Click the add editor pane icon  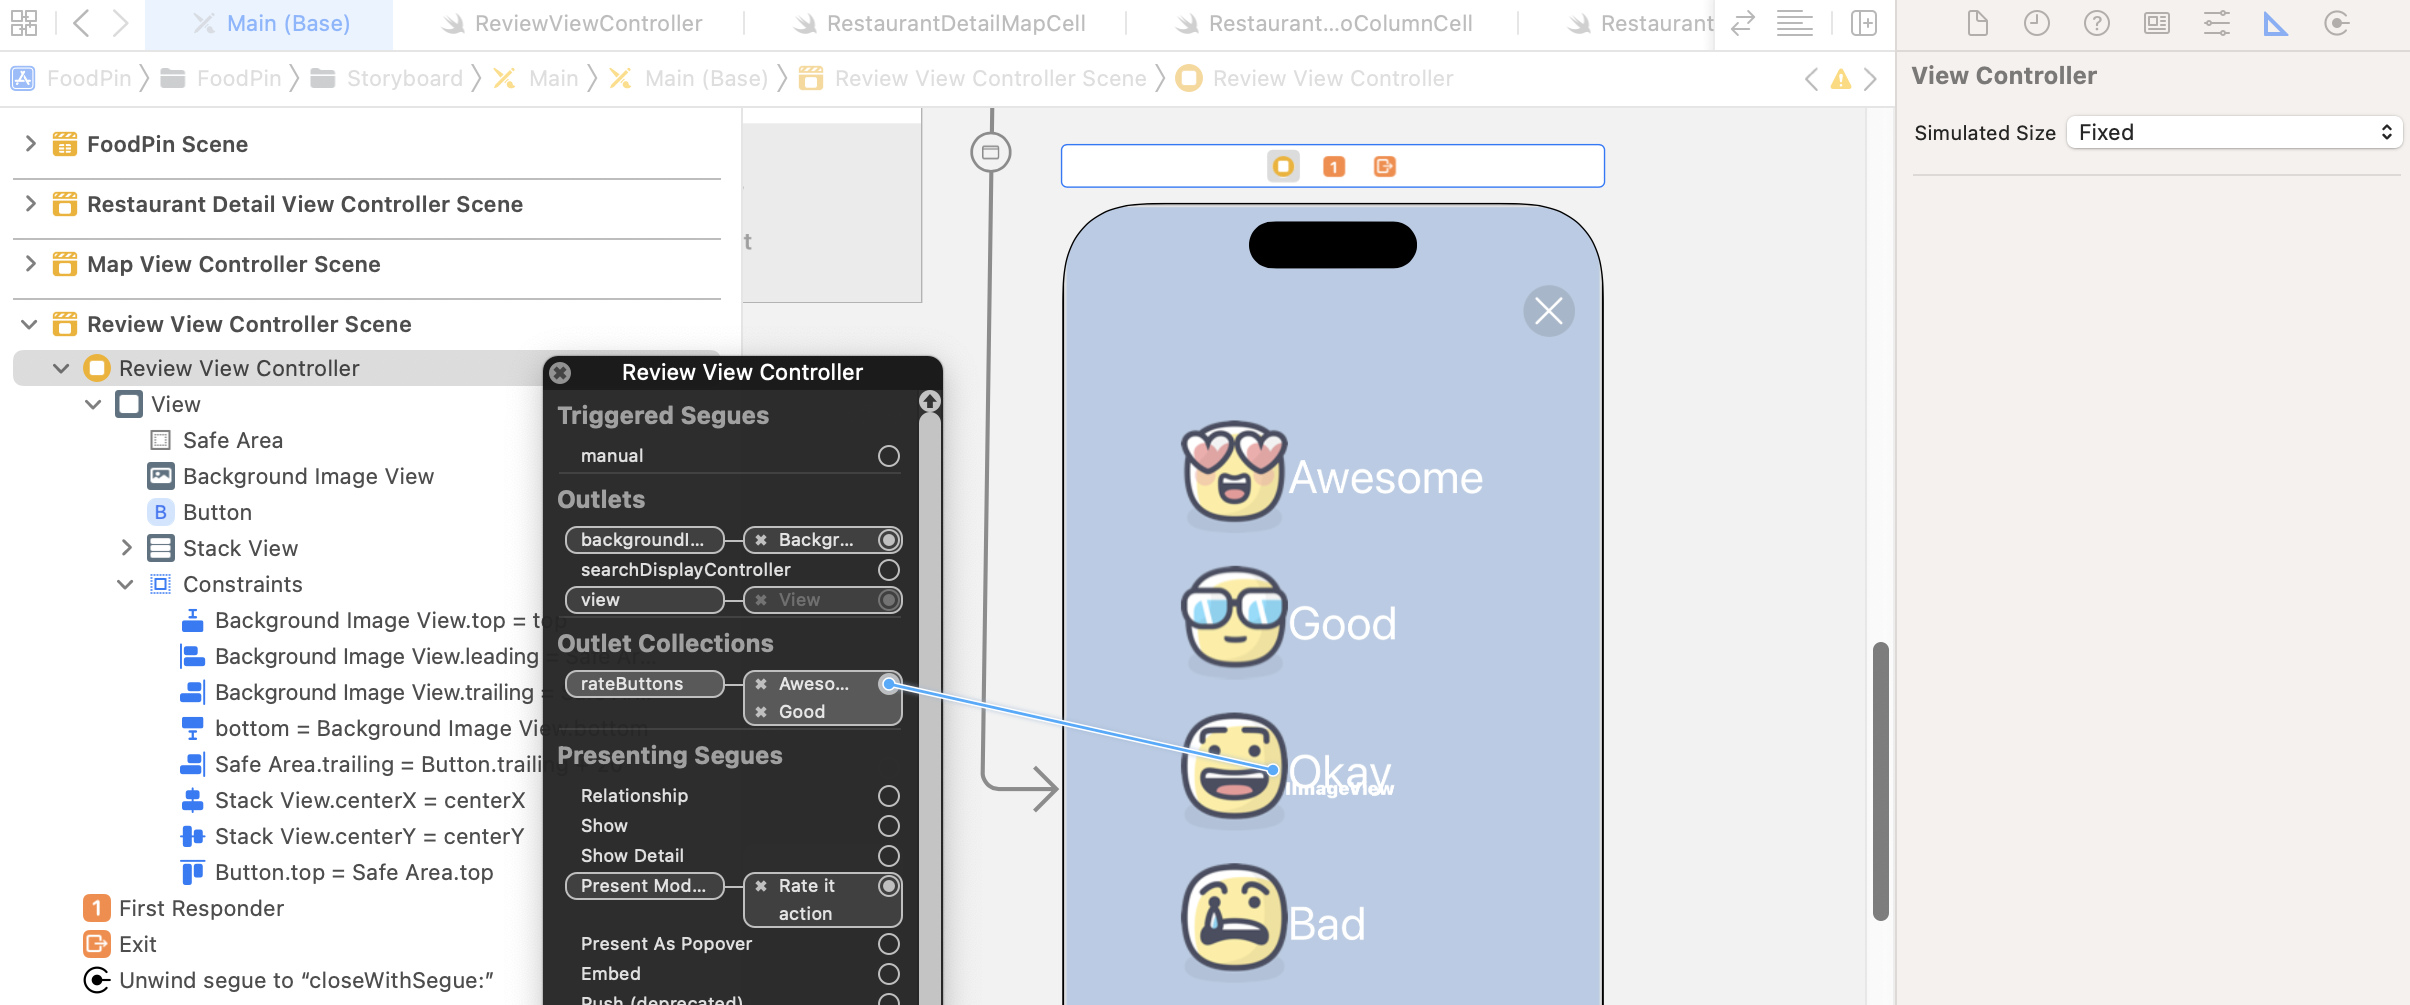(x=1864, y=24)
